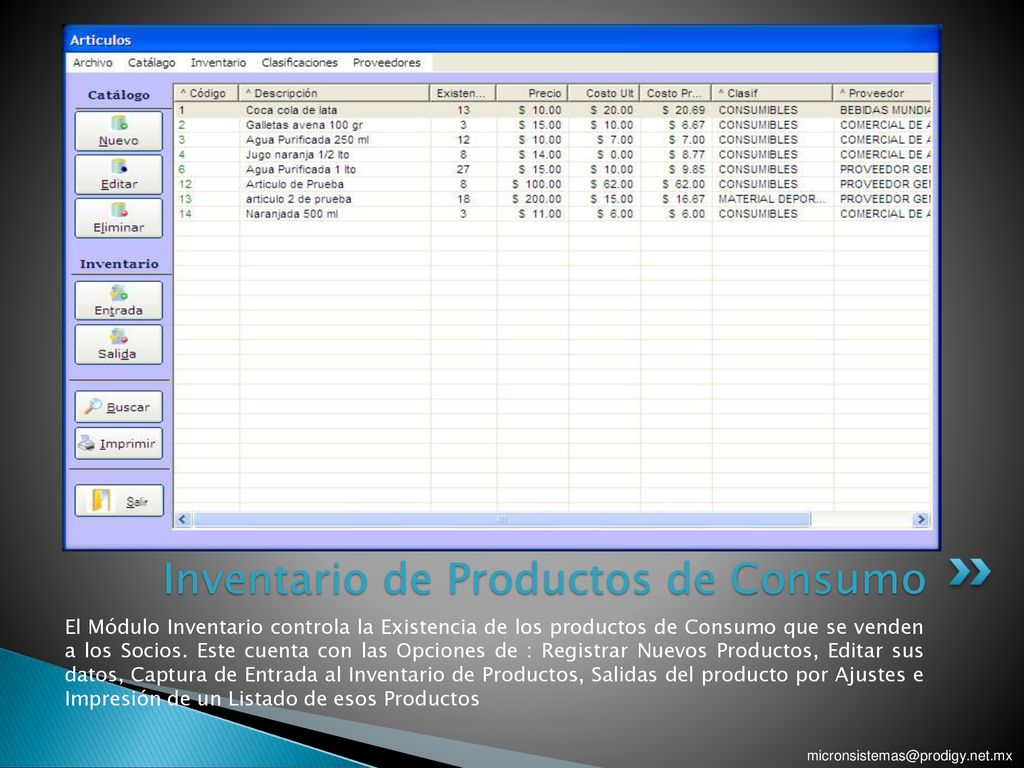
Task: Click the Buscar magnifier button
Action: click(118, 407)
